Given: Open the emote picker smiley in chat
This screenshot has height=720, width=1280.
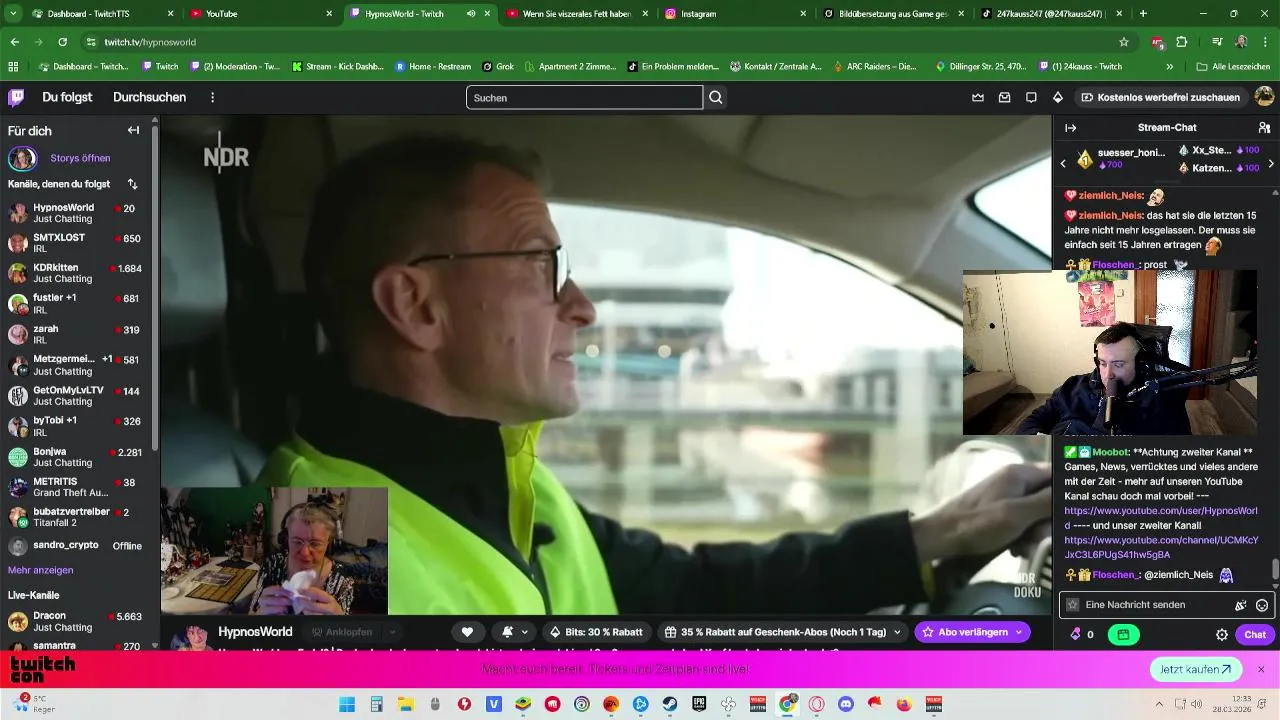Looking at the screenshot, I should [1262, 605].
